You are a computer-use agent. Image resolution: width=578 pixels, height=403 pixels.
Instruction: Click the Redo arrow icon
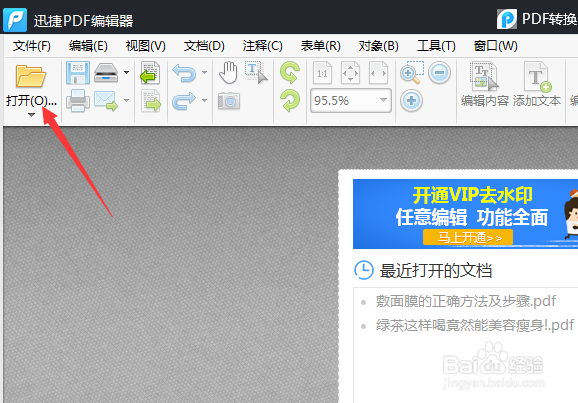point(184,101)
